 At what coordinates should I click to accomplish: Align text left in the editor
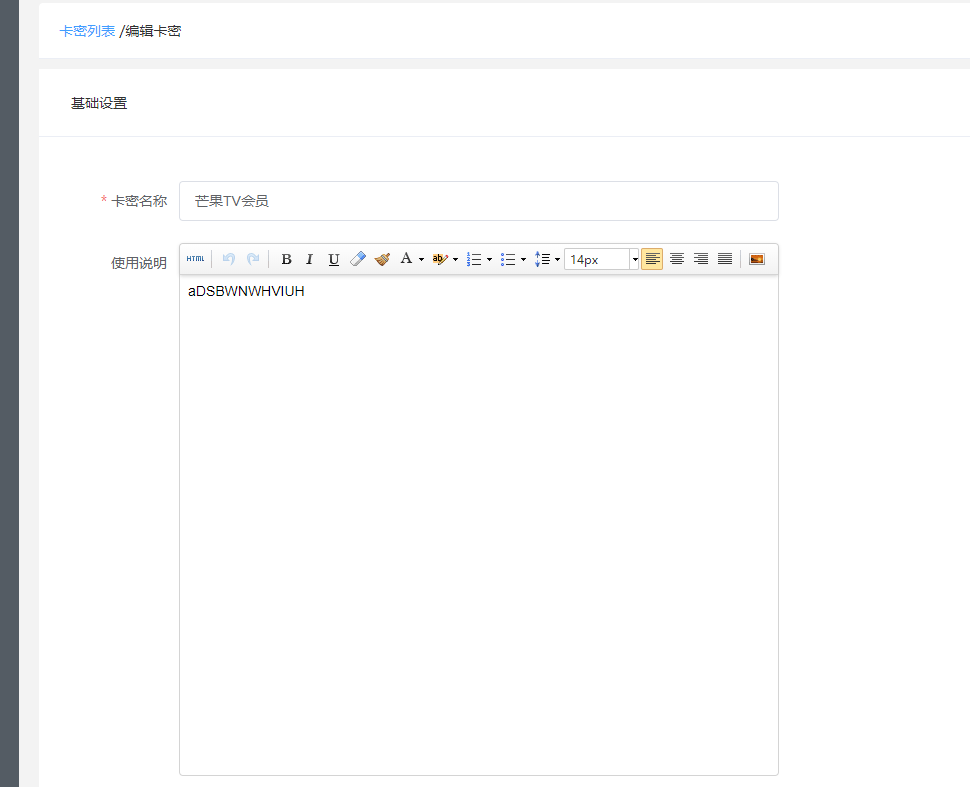652,259
